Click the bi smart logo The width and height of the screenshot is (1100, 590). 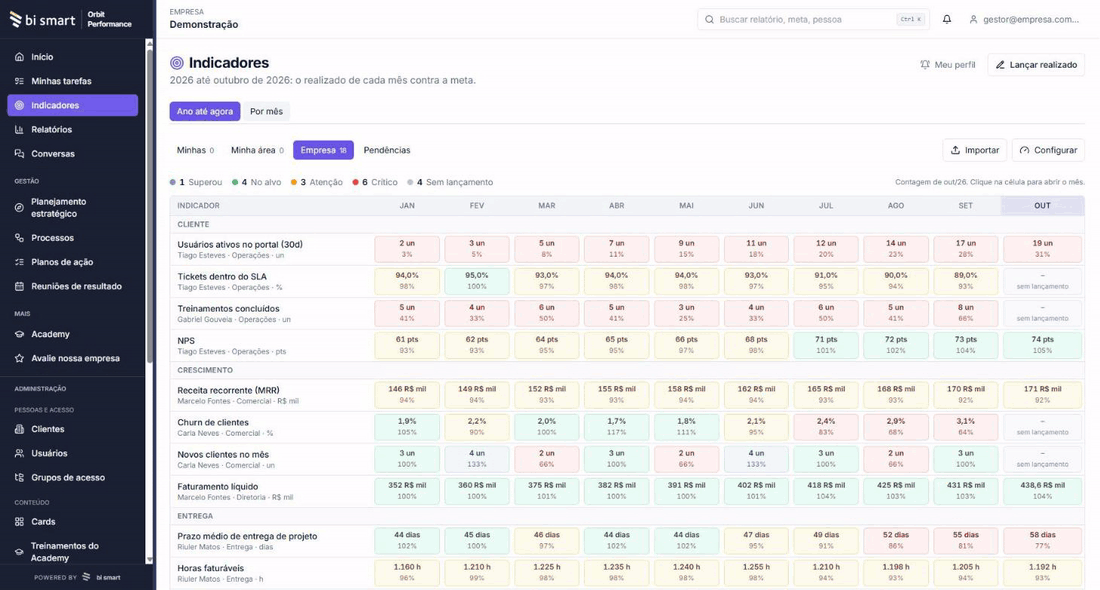click(43, 20)
